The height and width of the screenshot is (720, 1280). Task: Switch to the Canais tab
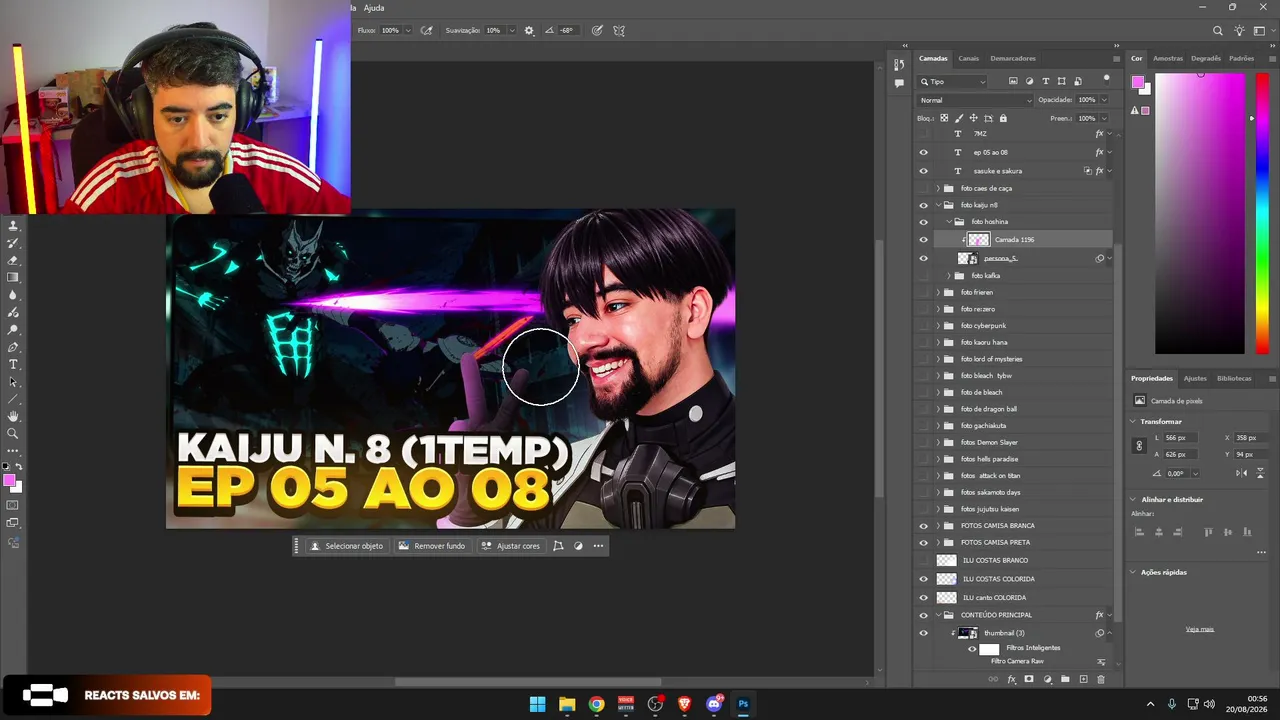tap(969, 58)
